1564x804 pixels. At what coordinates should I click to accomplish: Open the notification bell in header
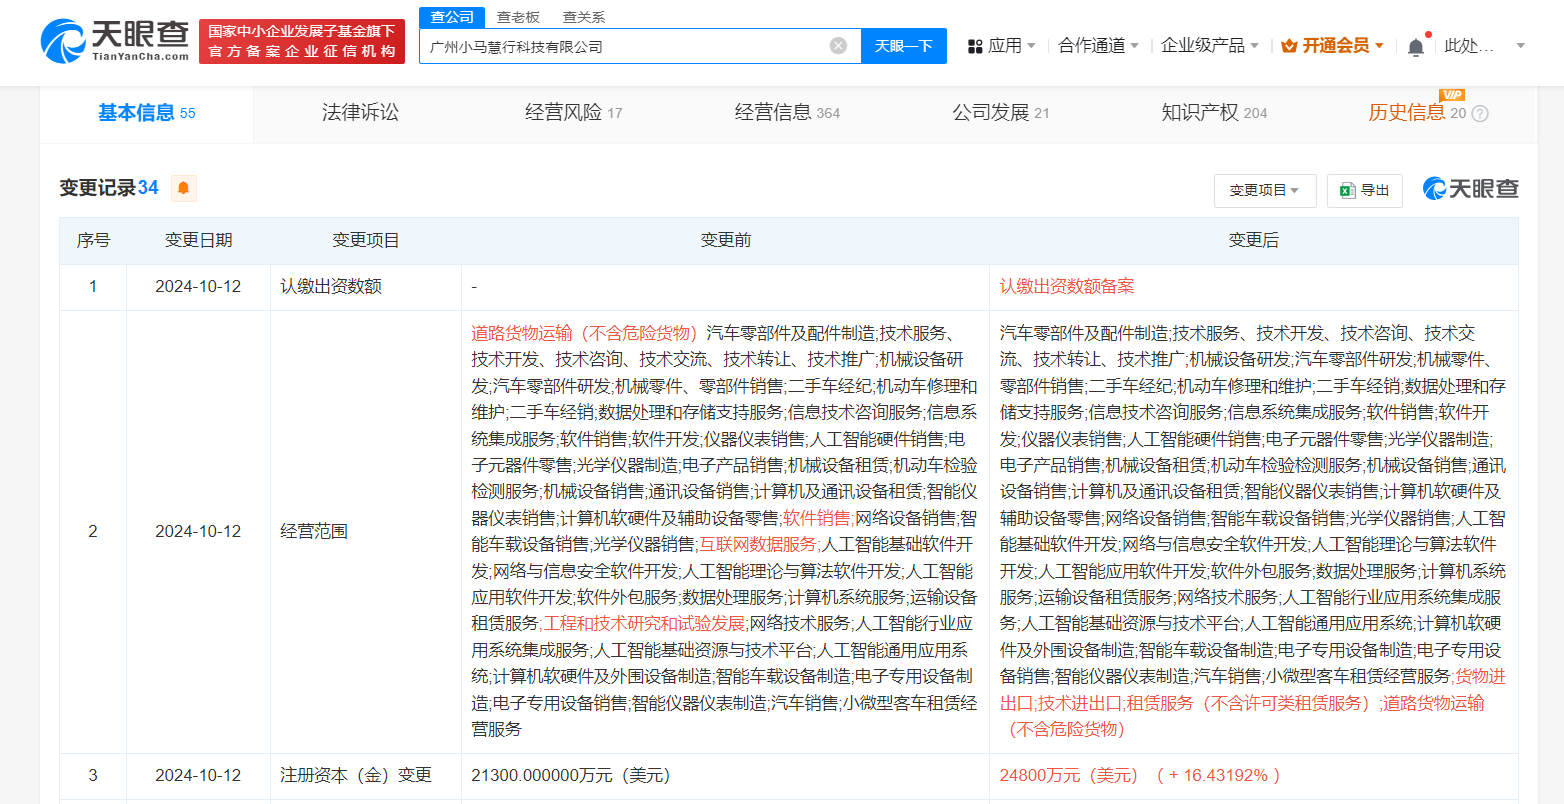point(1416,46)
